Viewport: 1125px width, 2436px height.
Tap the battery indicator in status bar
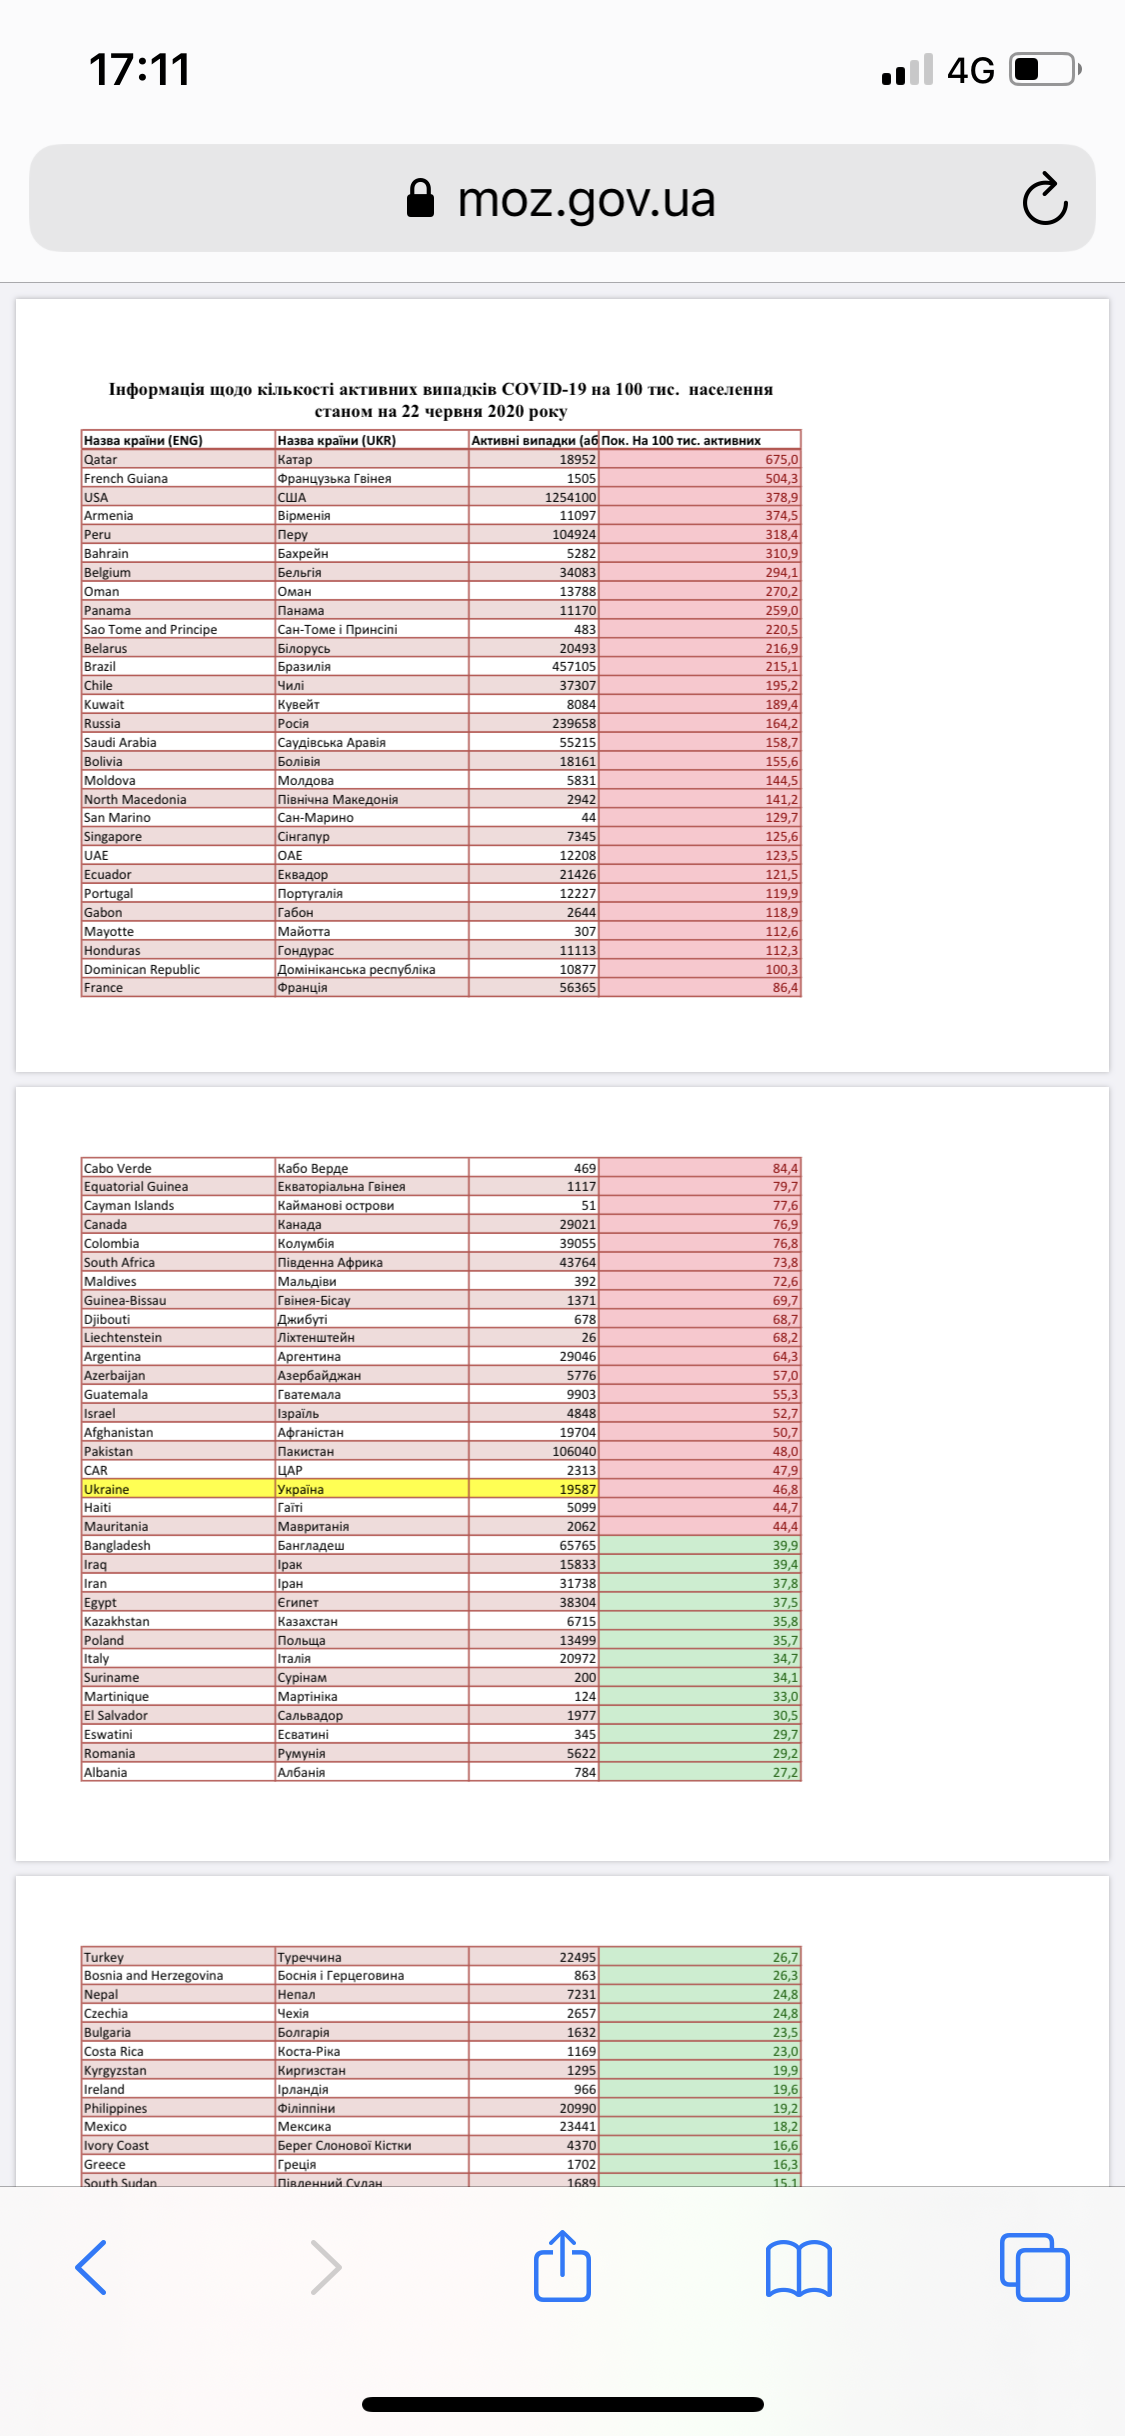pyautogui.click(x=1045, y=70)
